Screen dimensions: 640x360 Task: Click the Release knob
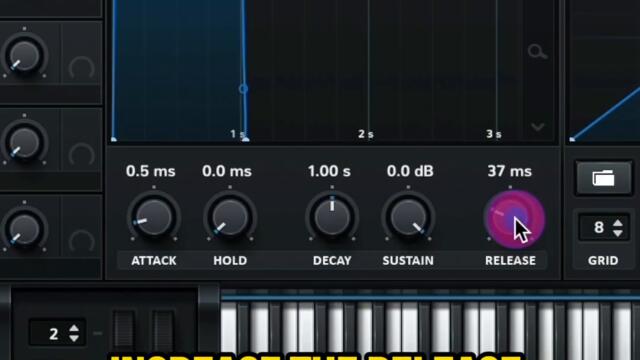coord(514,219)
